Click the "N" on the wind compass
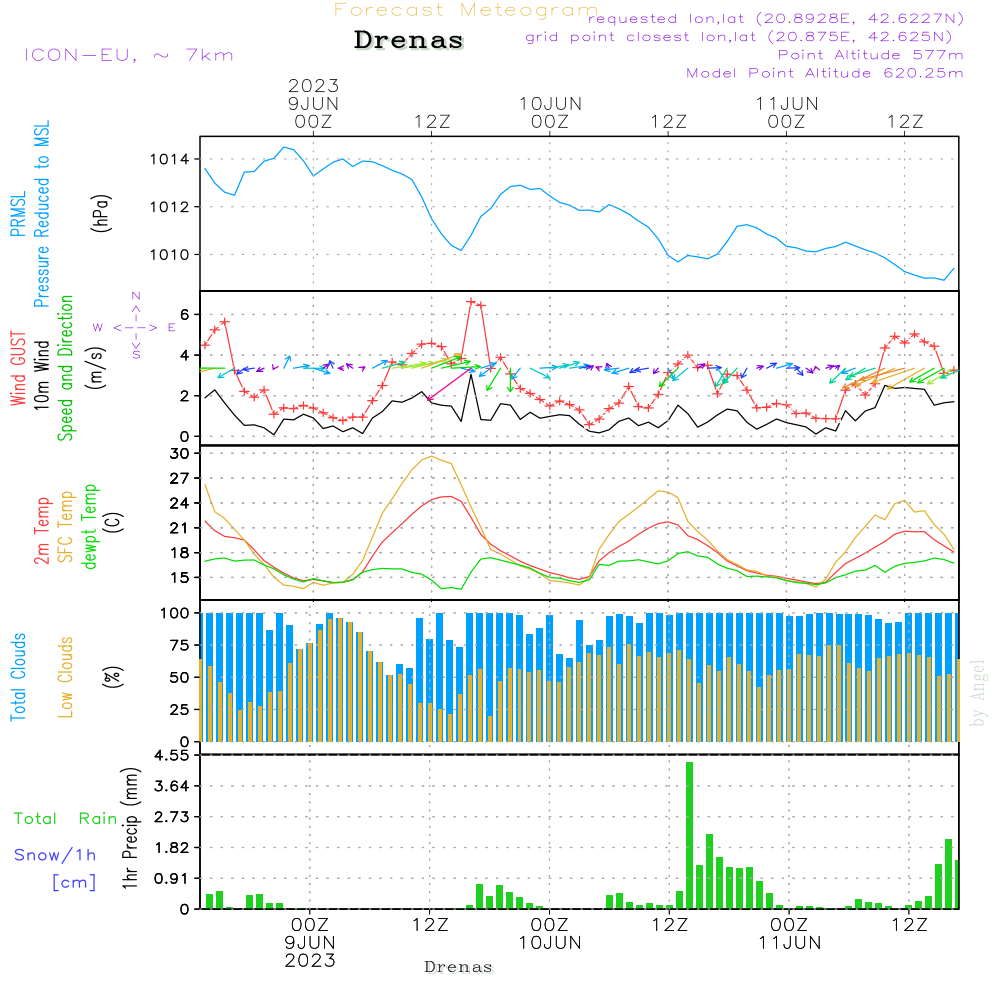 (136, 297)
